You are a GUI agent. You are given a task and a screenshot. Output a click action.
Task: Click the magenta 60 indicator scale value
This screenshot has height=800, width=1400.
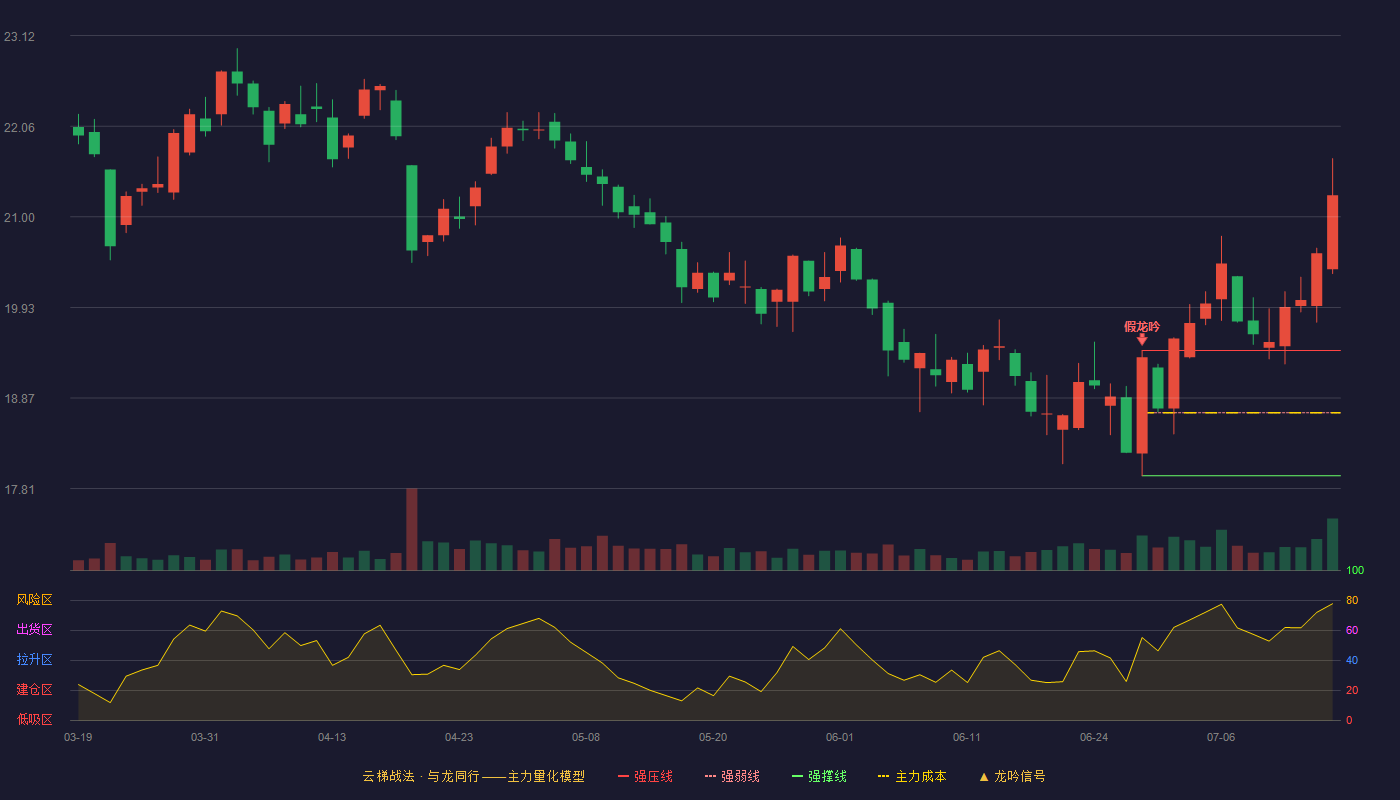[1352, 630]
